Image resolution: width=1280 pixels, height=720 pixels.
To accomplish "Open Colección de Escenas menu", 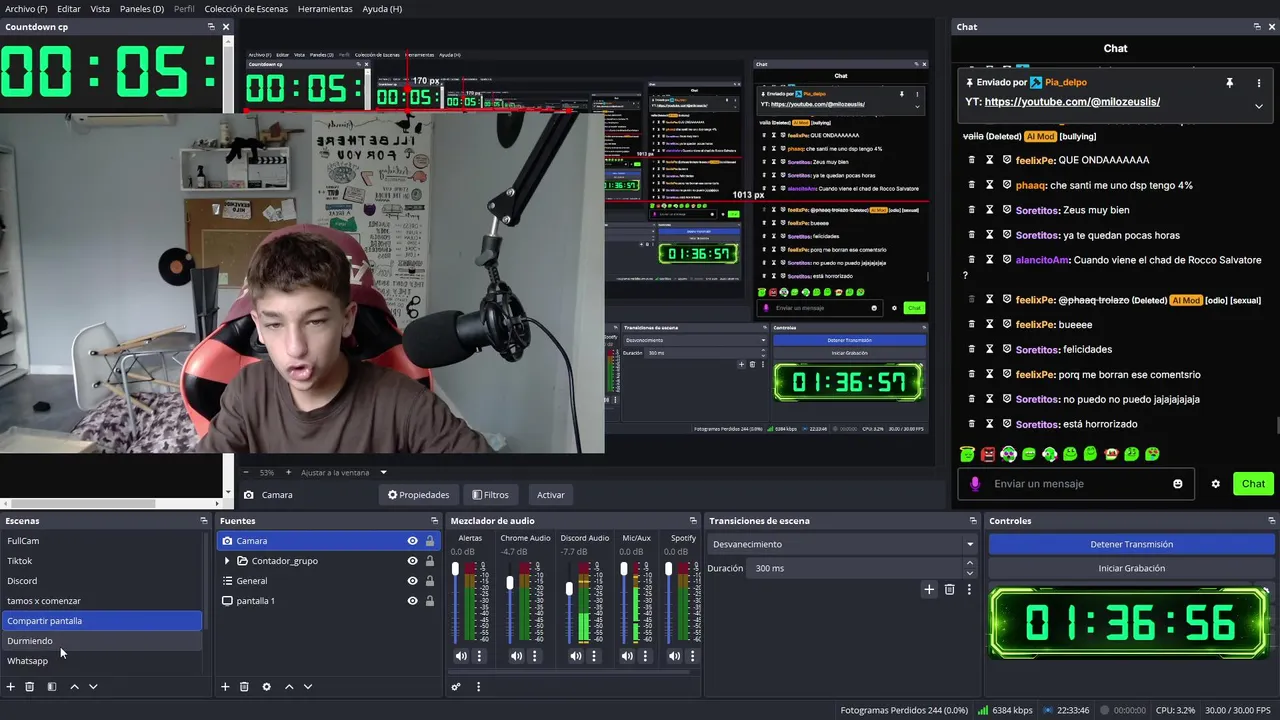I will (246, 8).
